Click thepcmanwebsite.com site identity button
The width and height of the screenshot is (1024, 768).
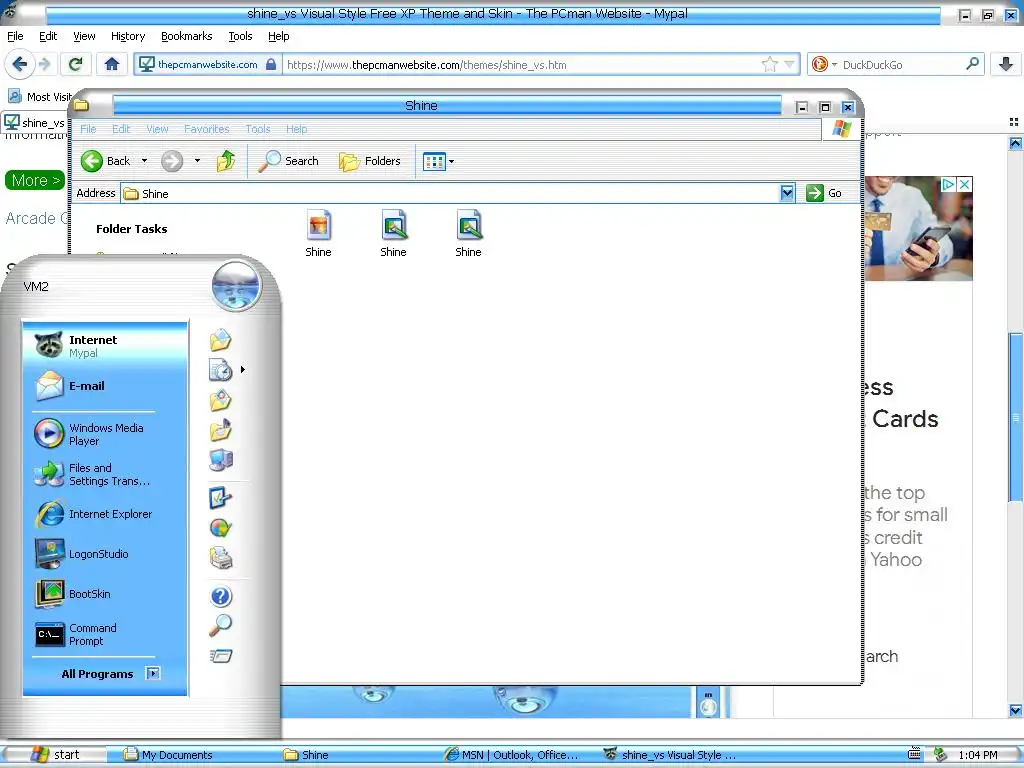click(208, 64)
